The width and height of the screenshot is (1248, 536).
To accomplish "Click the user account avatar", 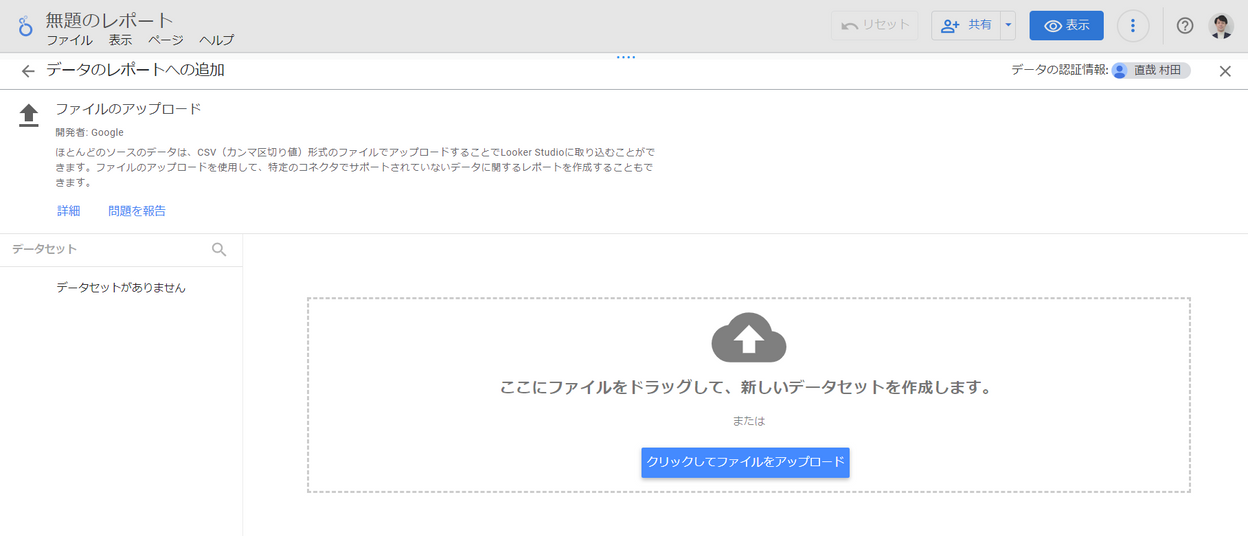I will tap(1221, 26).
